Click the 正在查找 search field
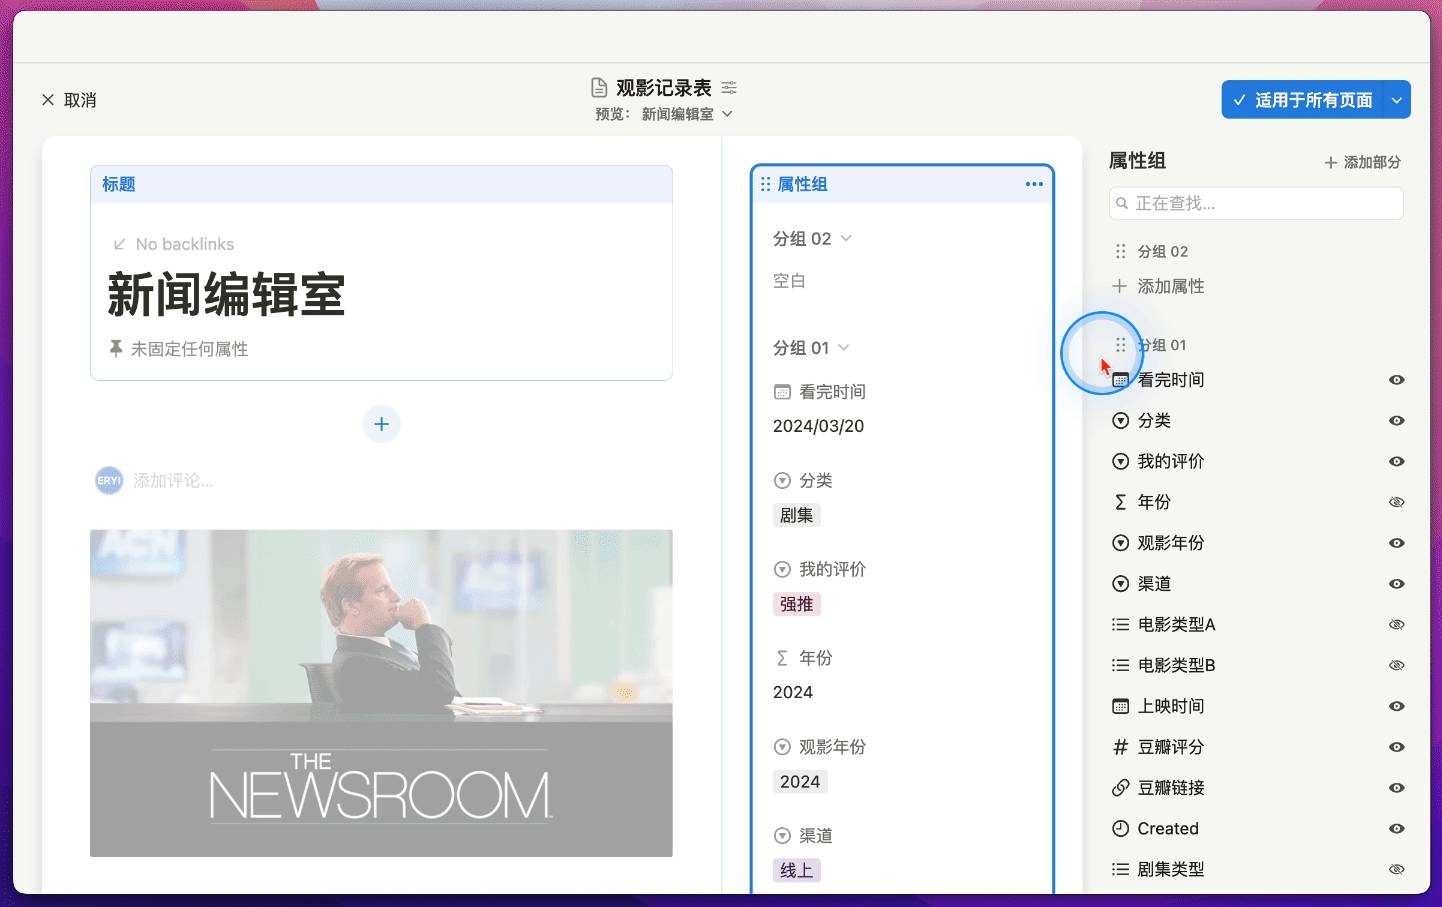This screenshot has height=907, width=1442. tap(1256, 203)
